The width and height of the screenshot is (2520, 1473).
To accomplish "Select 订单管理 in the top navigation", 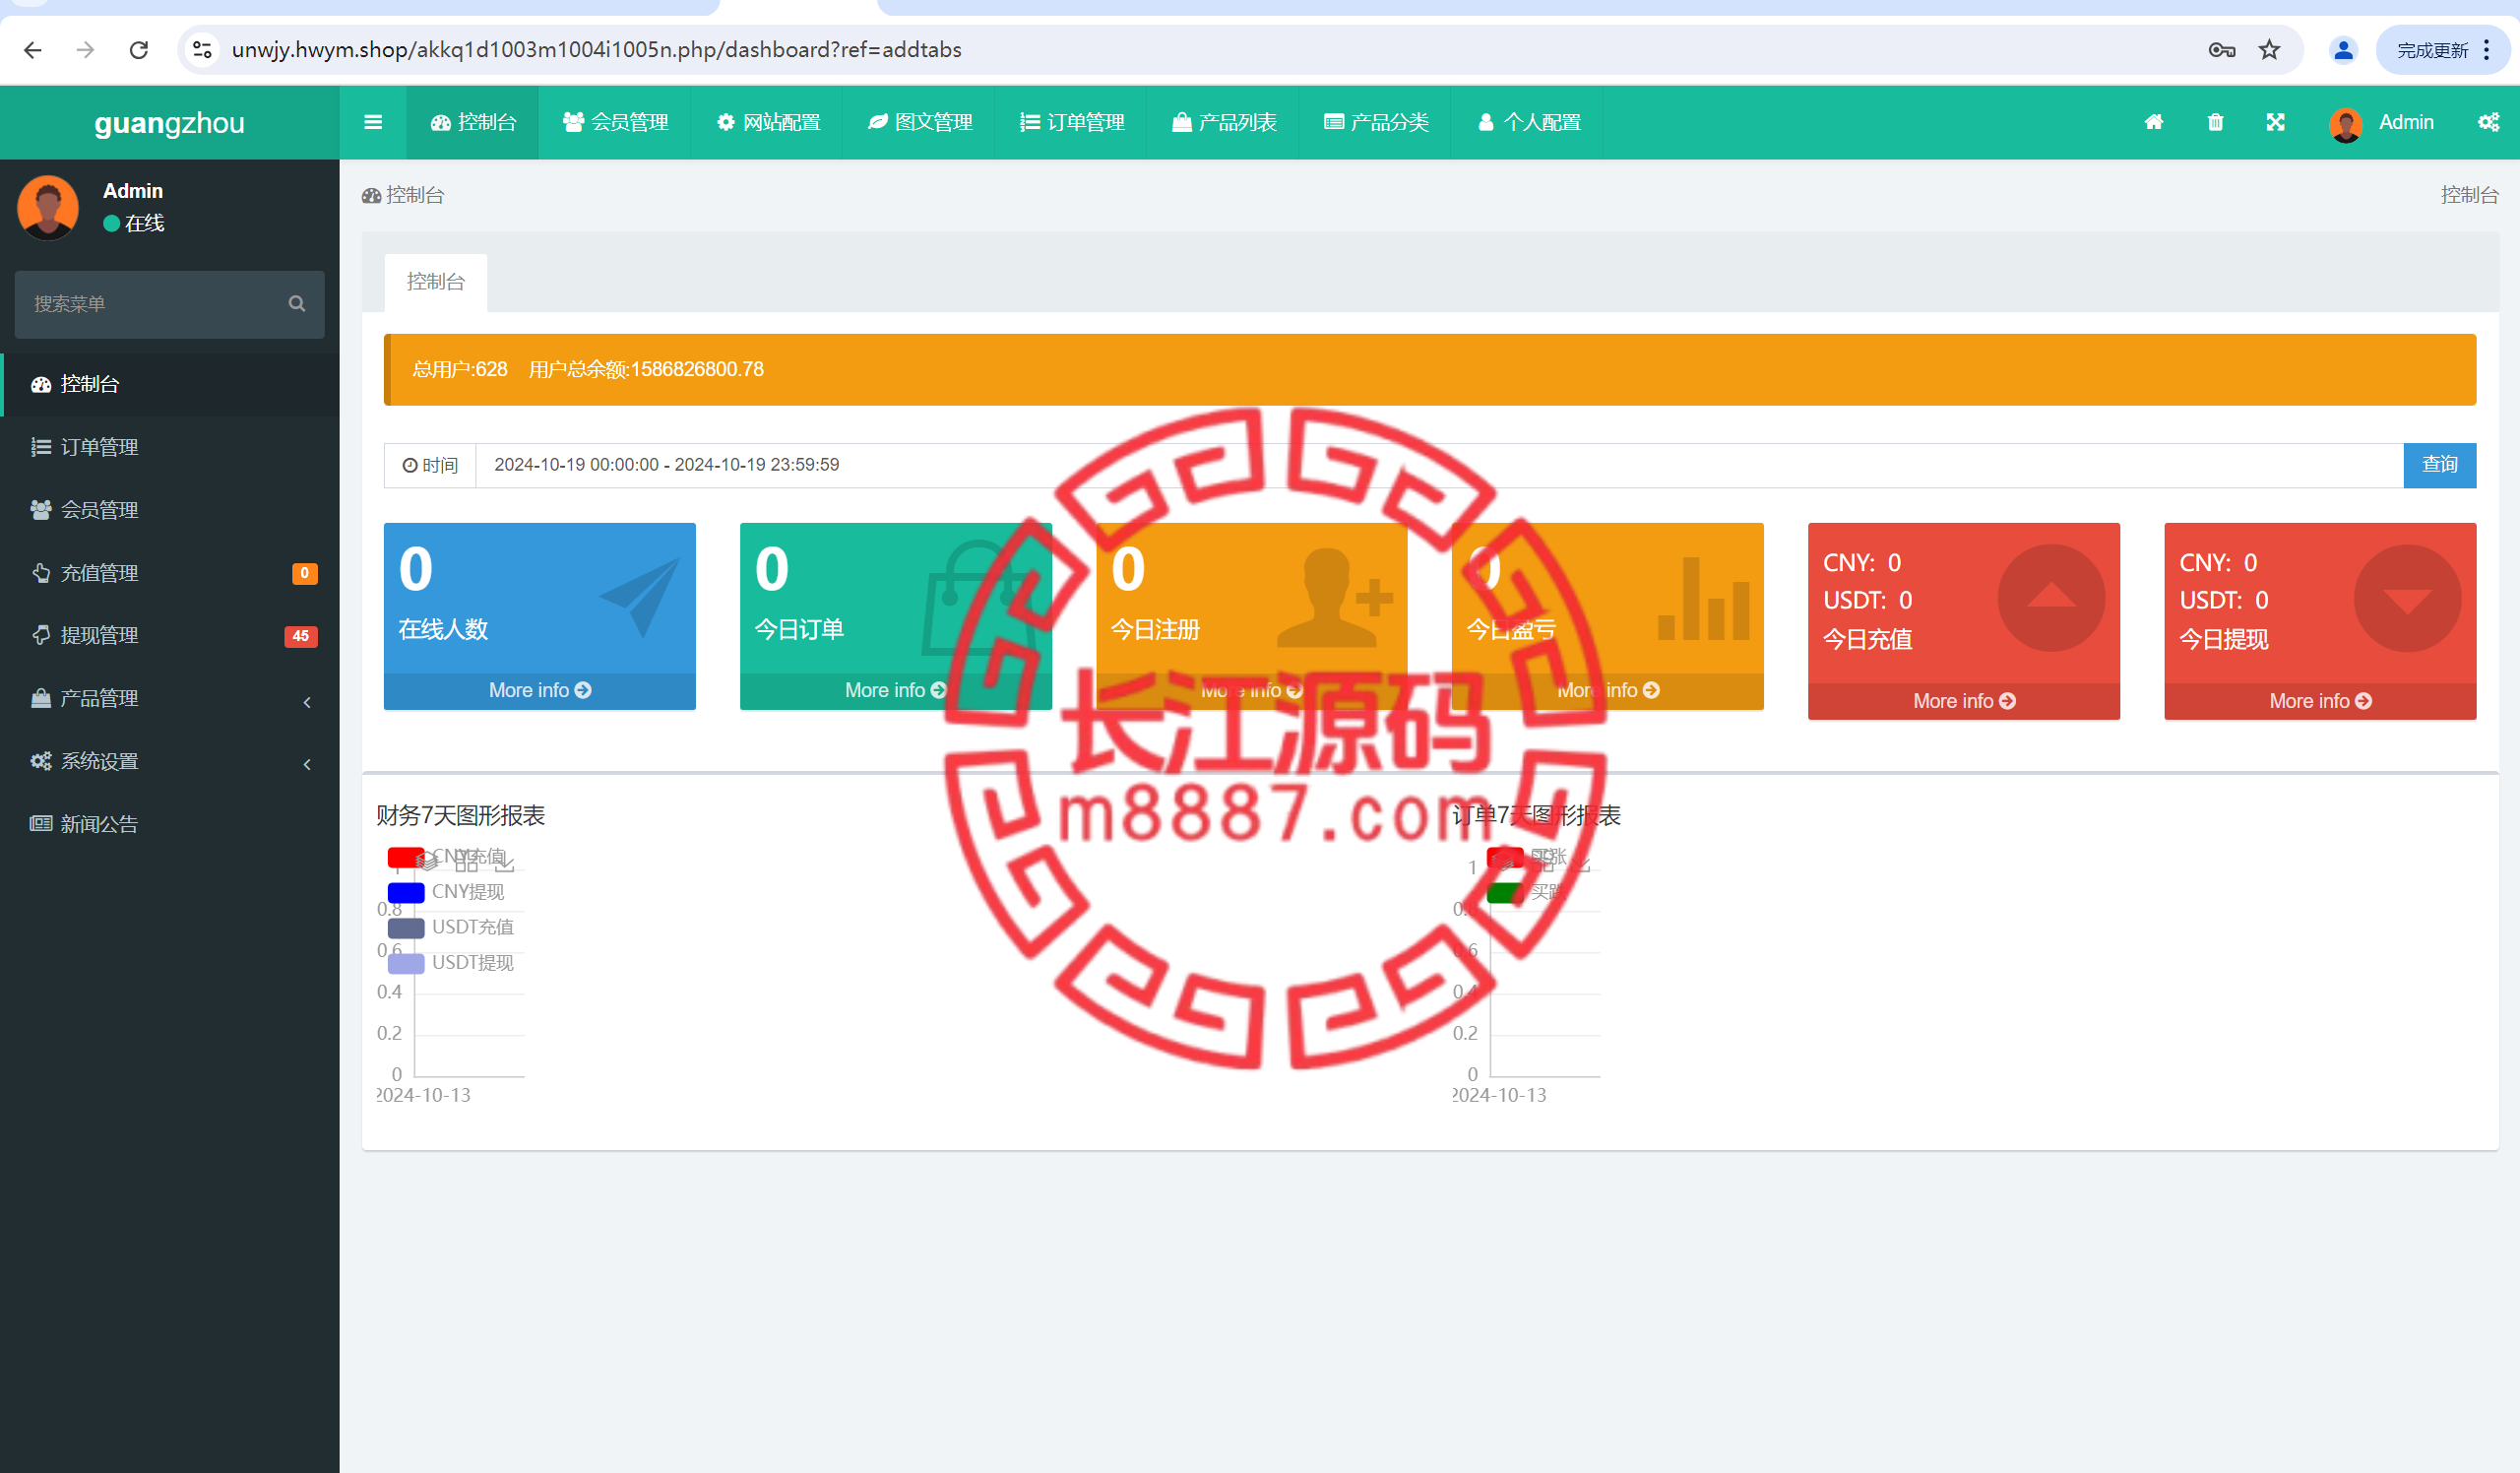I will tap(1072, 122).
